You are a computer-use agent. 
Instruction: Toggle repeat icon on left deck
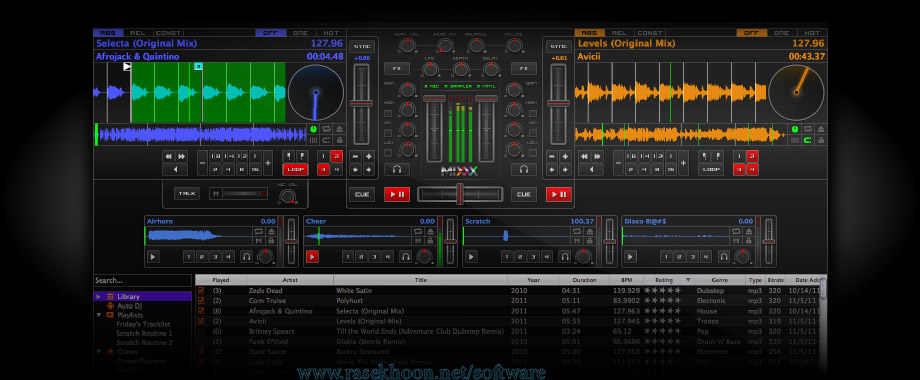(327, 129)
